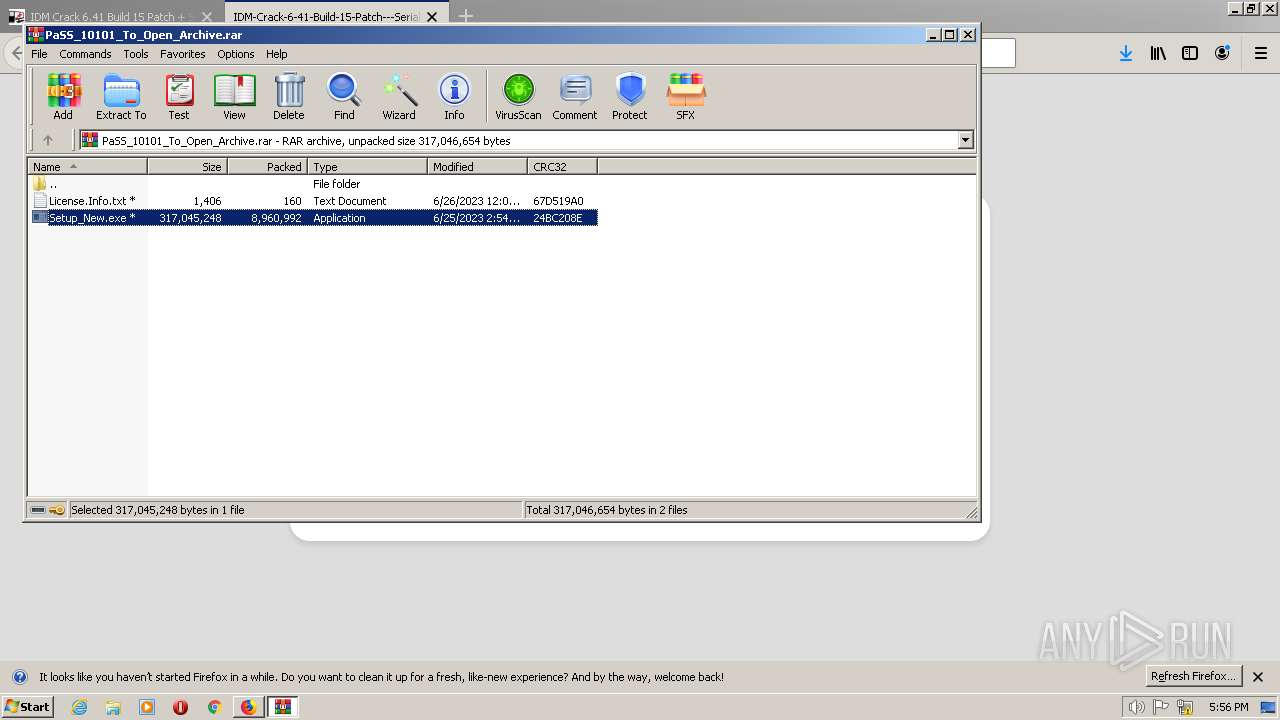The height and width of the screenshot is (720, 1280).
Task: Sort by the Packed column header
Action: click(268, 166)
